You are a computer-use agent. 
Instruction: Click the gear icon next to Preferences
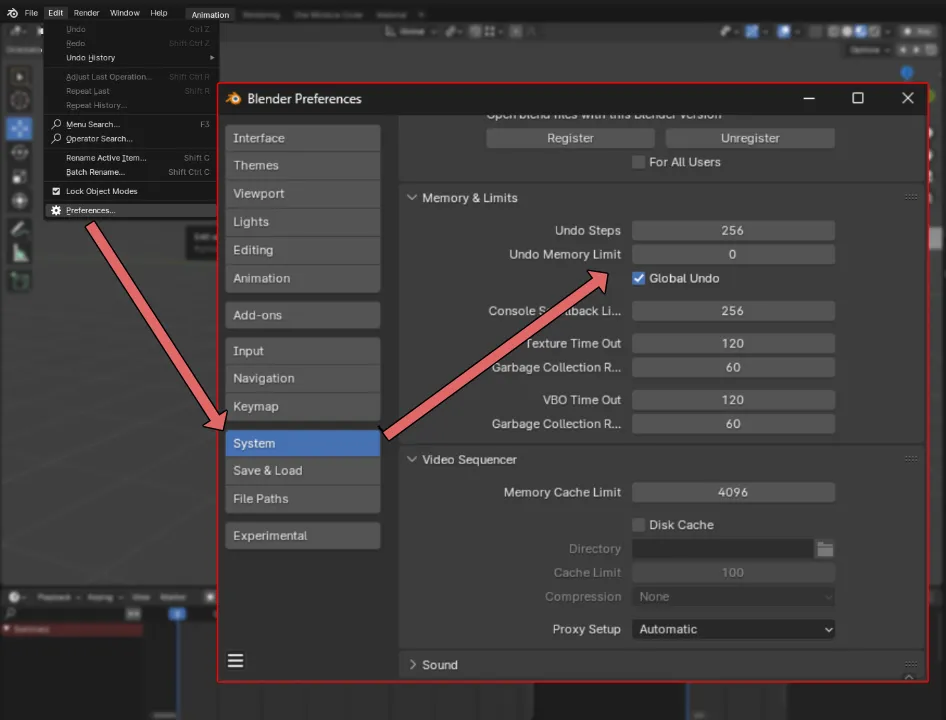(x=56, y=210)
